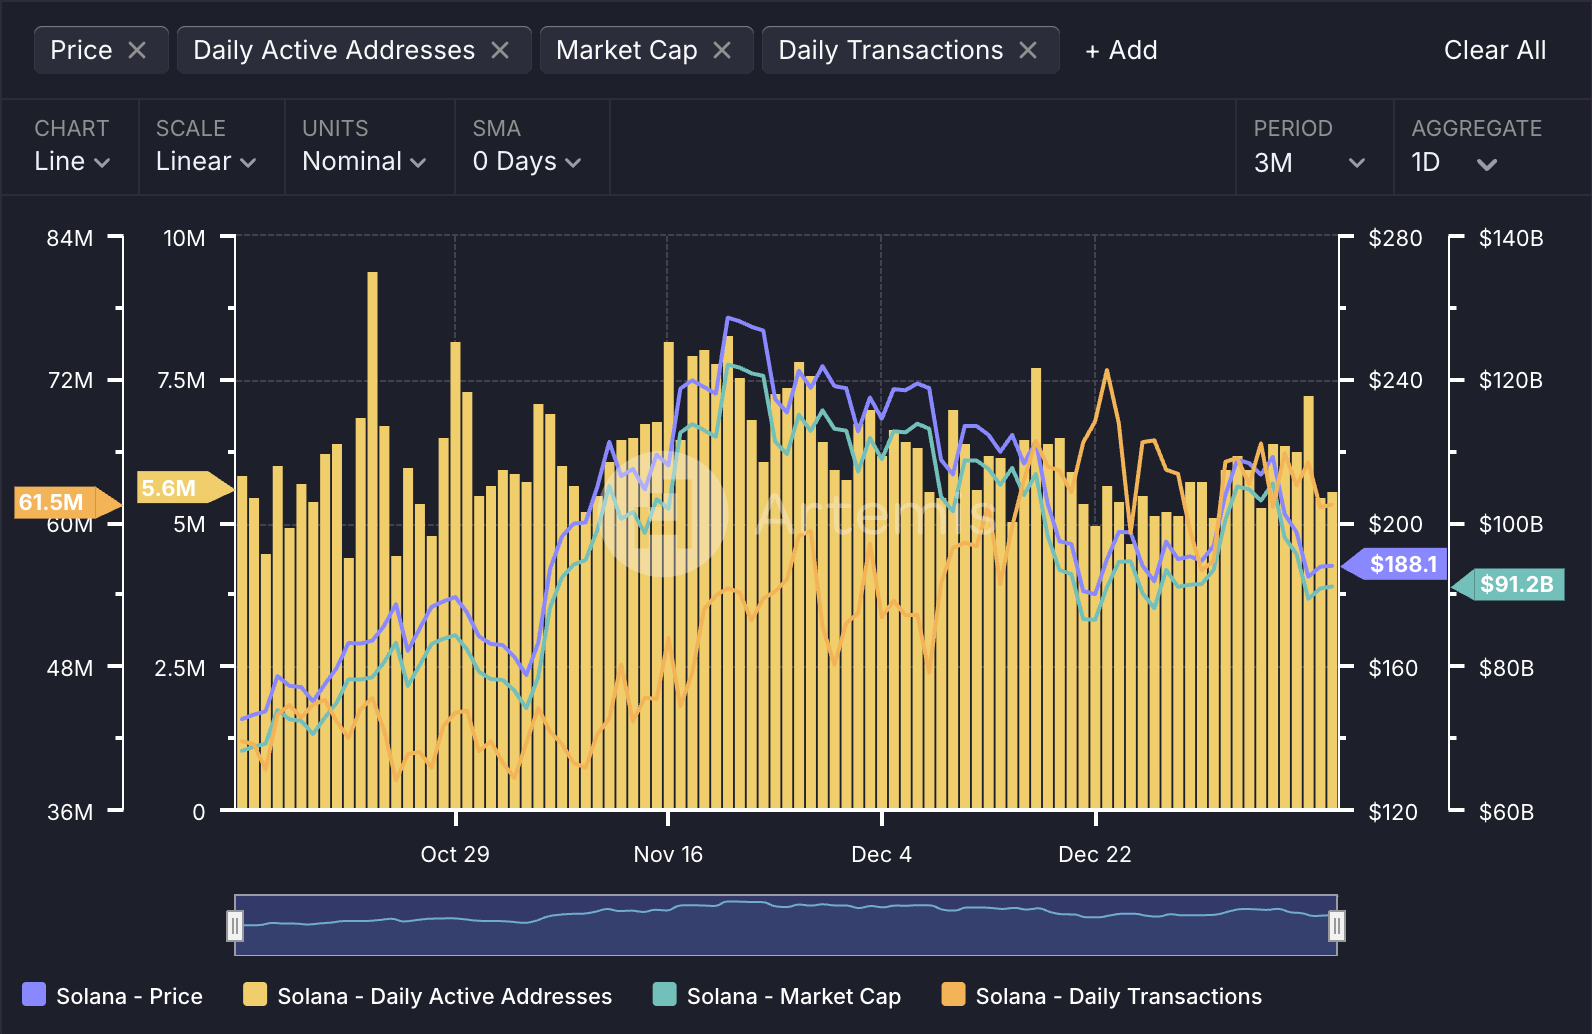
Task: Clear all selected metrics
Action: point(1495,50)
